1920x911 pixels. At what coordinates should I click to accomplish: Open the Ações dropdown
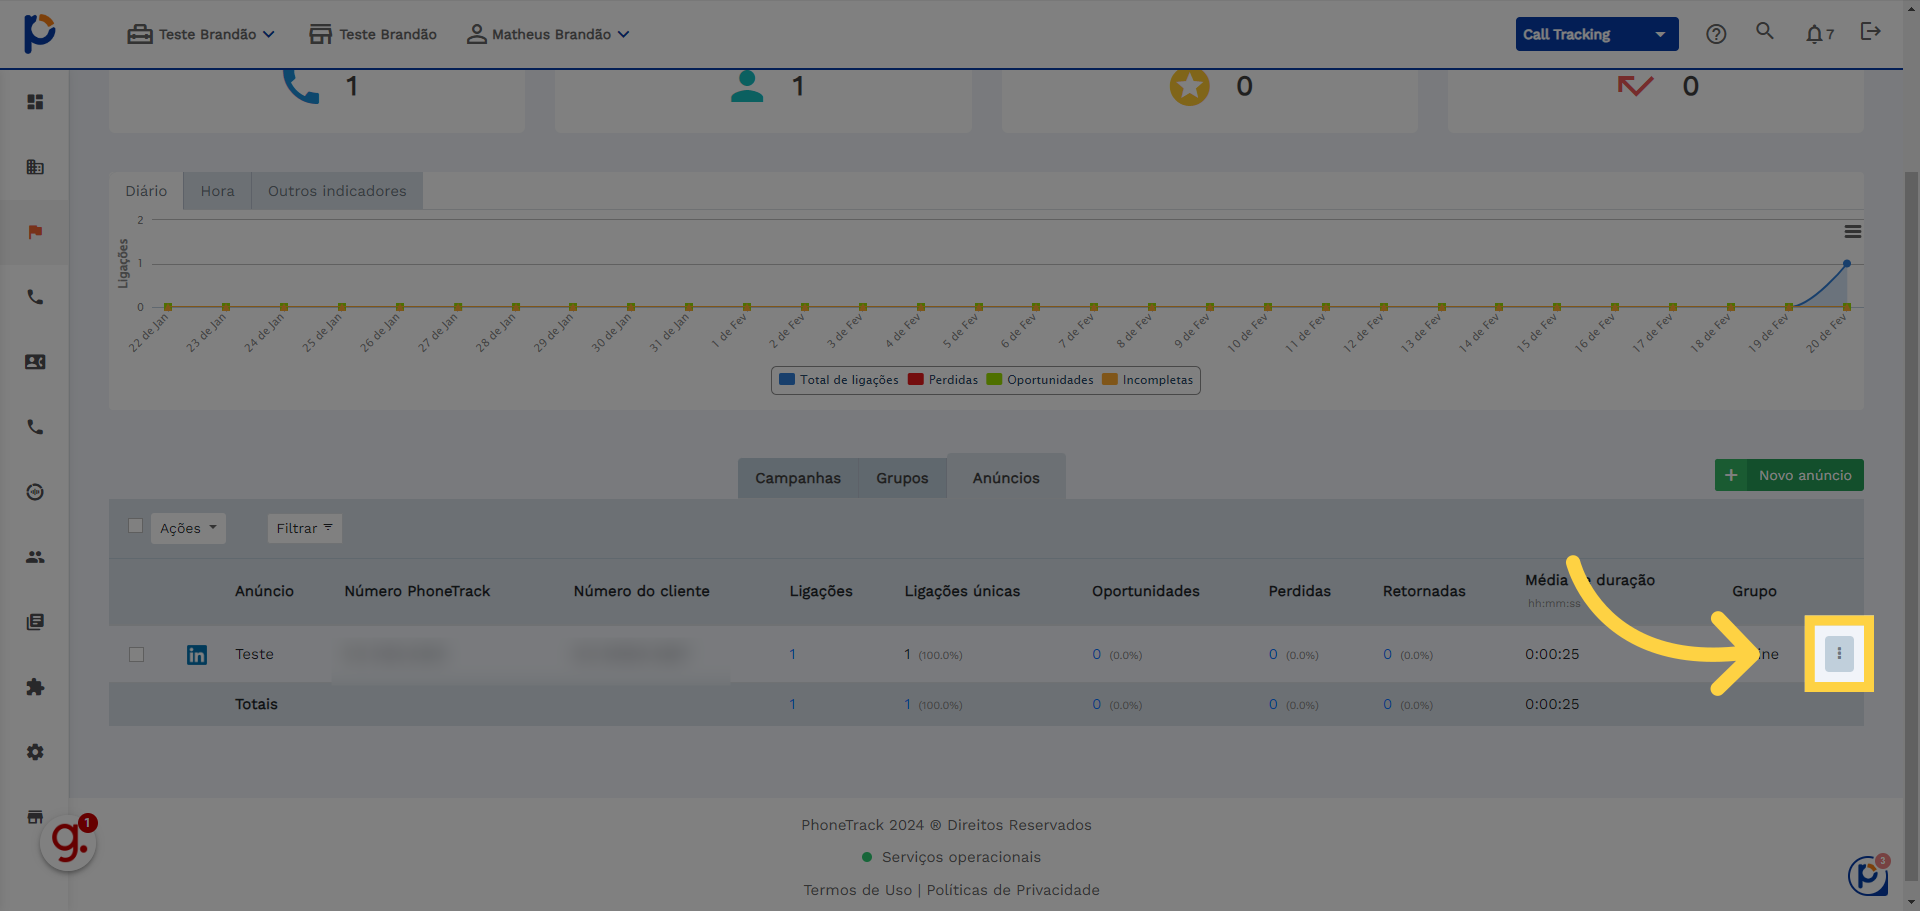[188, 528]
